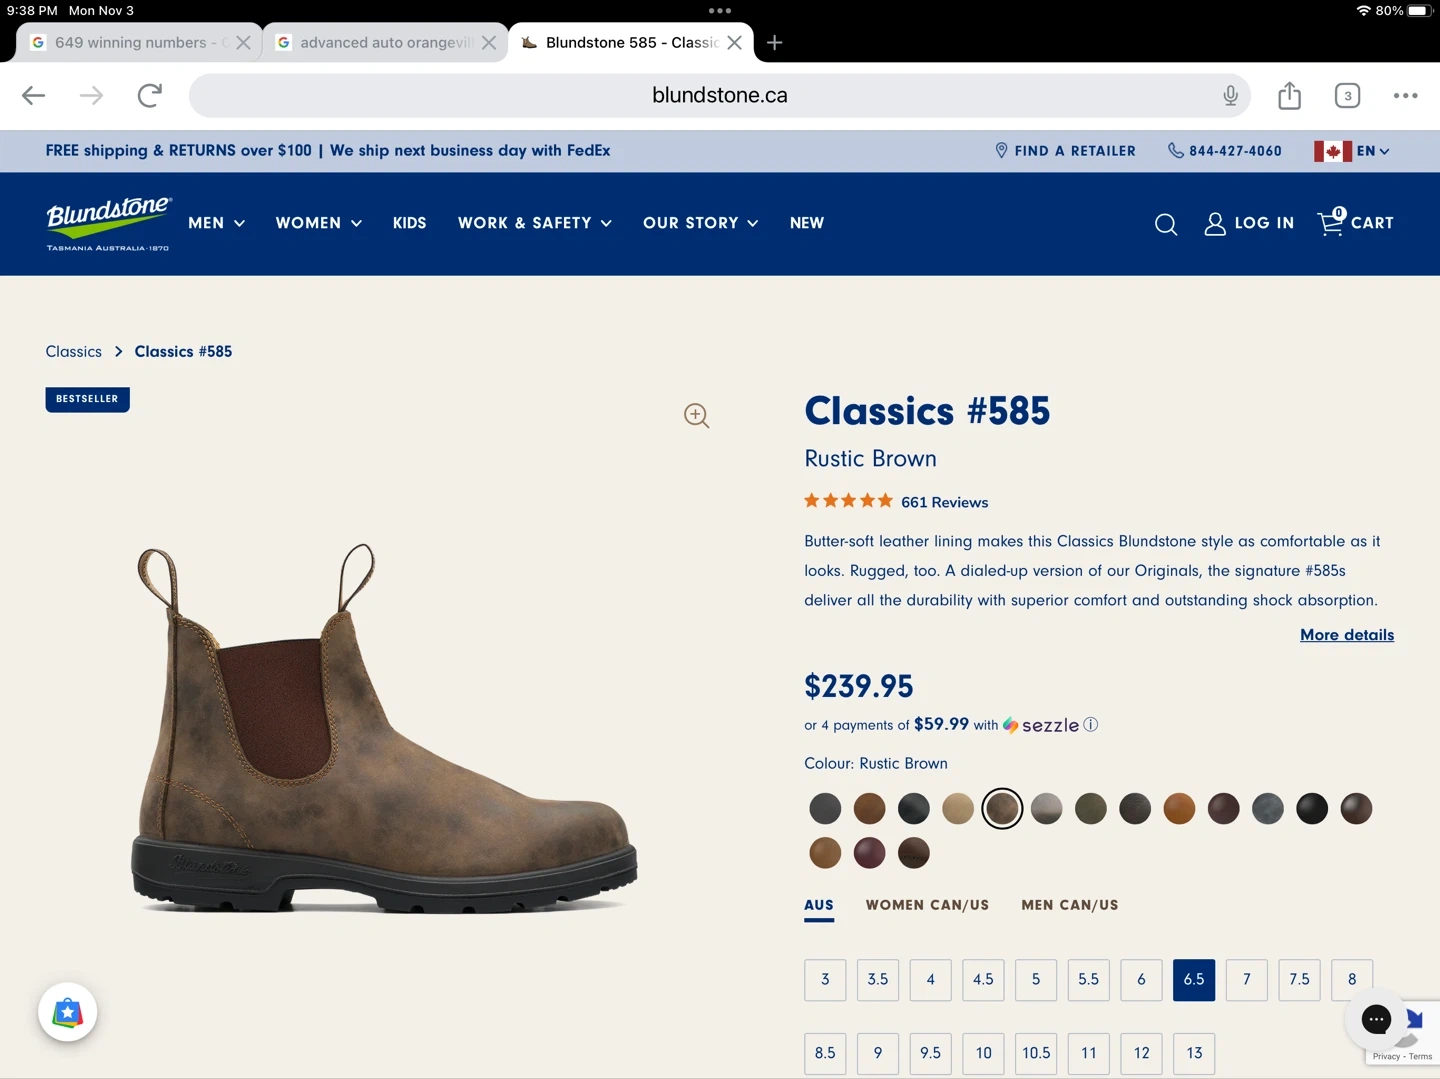Select size 13

pos(1194,1053)
